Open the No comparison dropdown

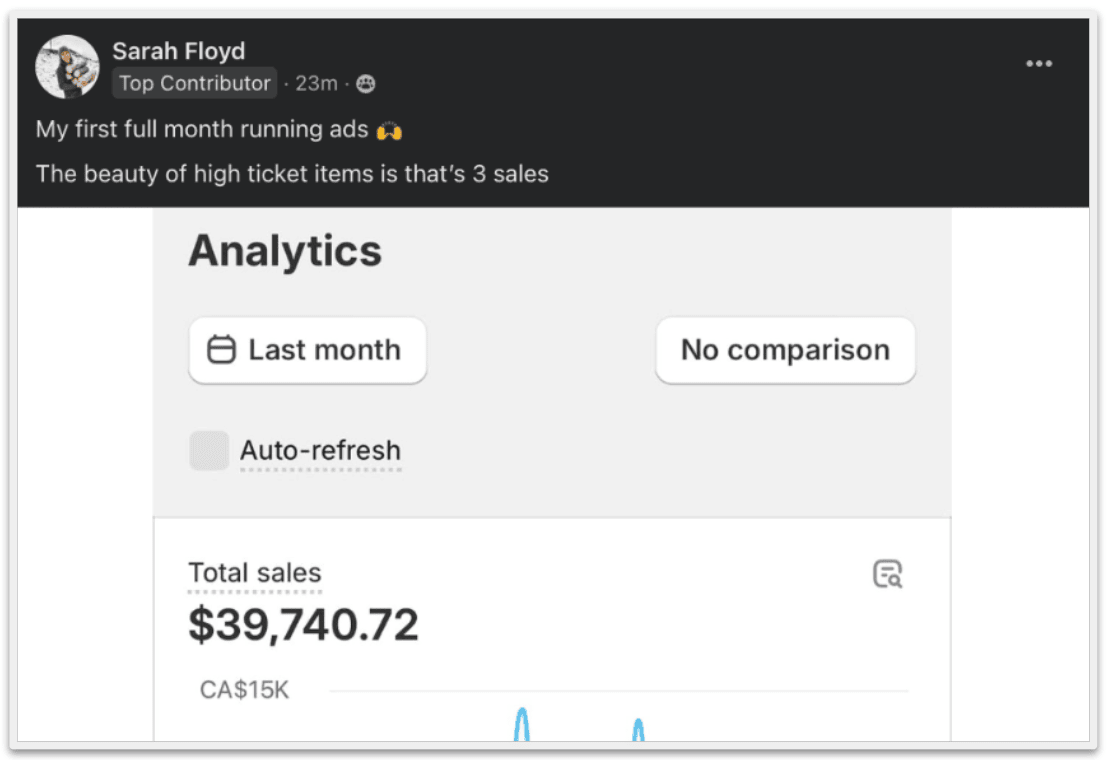tap(785, 350)
